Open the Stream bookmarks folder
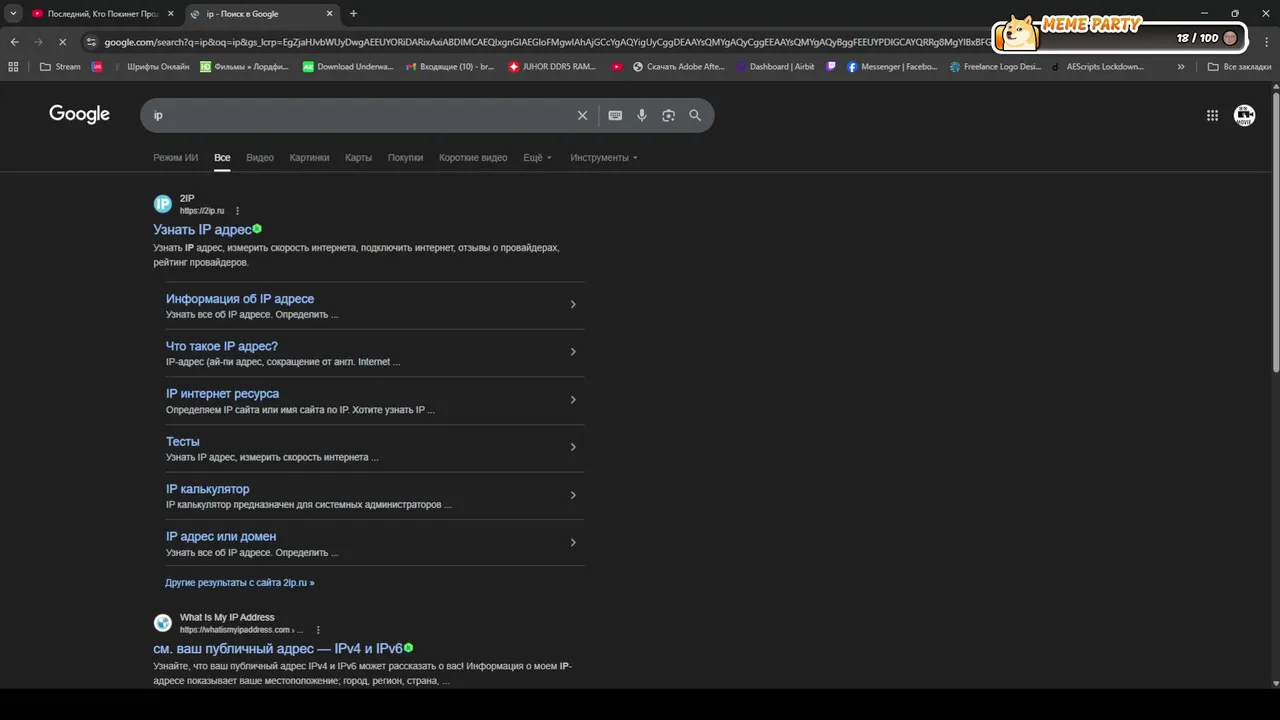 60,67
